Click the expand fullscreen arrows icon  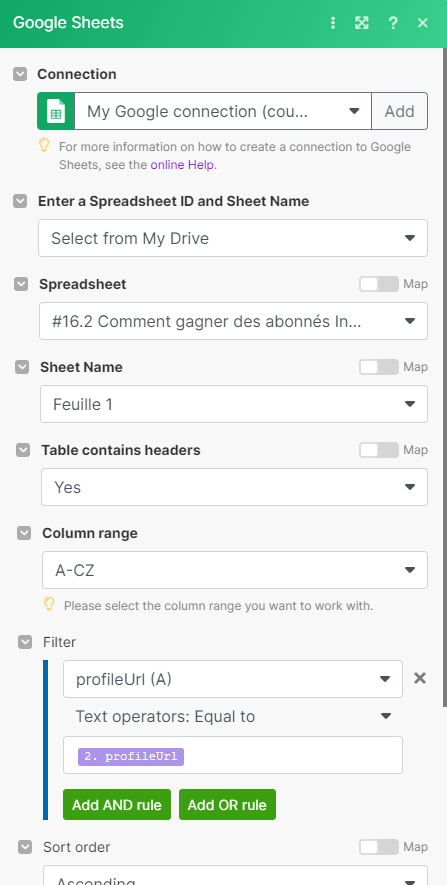[362, 23]
